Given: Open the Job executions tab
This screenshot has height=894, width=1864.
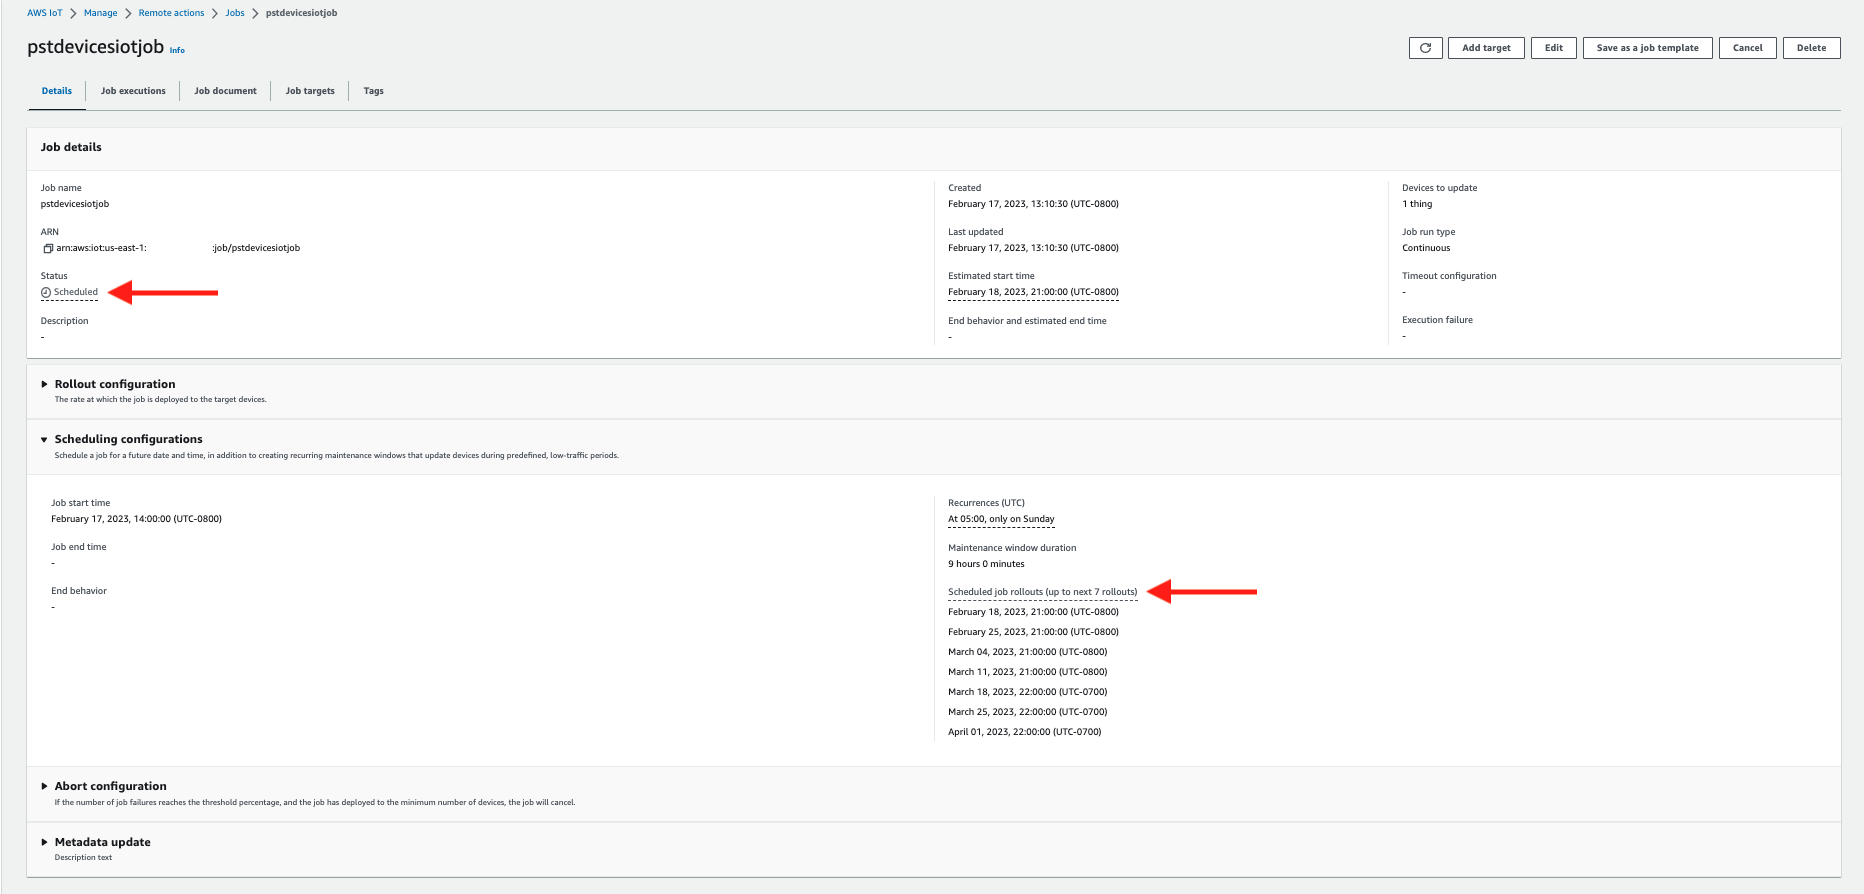Looking at the screenshot, I should pos(133,91).
